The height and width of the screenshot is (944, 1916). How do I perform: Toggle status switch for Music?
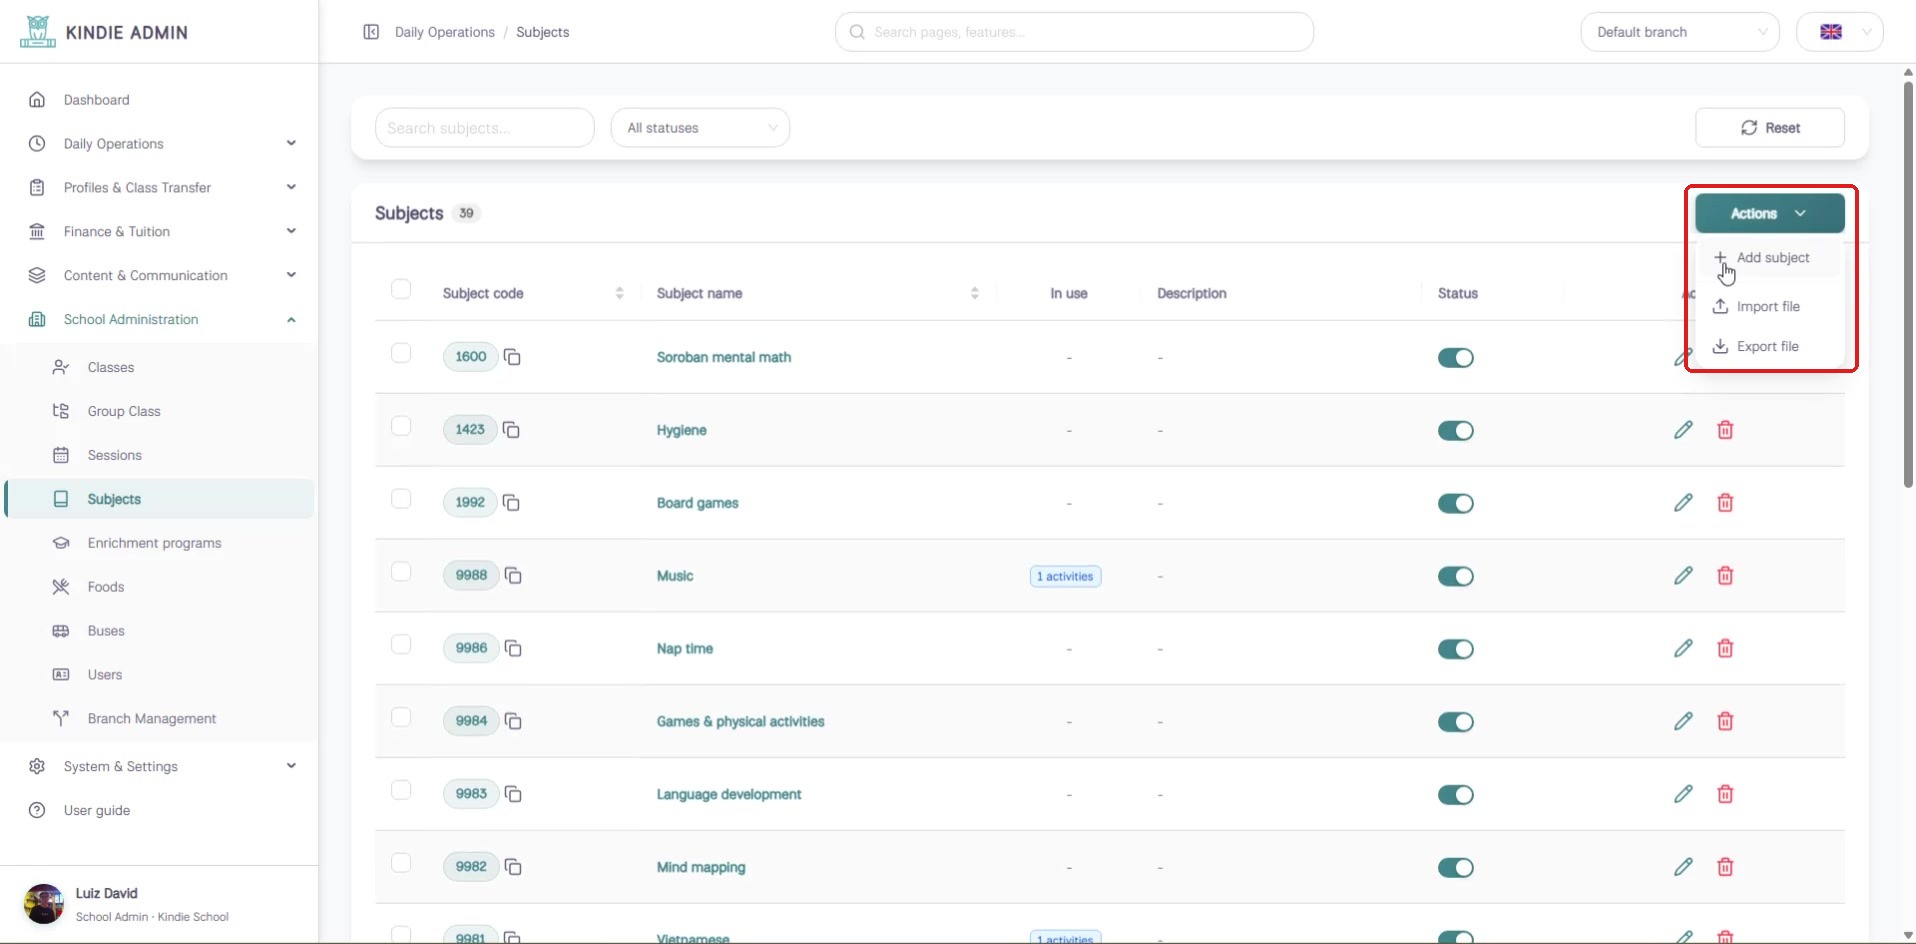click(1455, 576)
